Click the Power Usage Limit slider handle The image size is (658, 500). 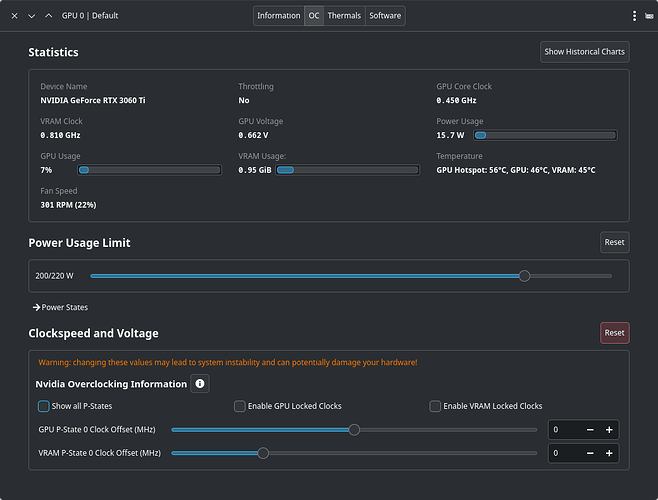(x=525, y=276)
